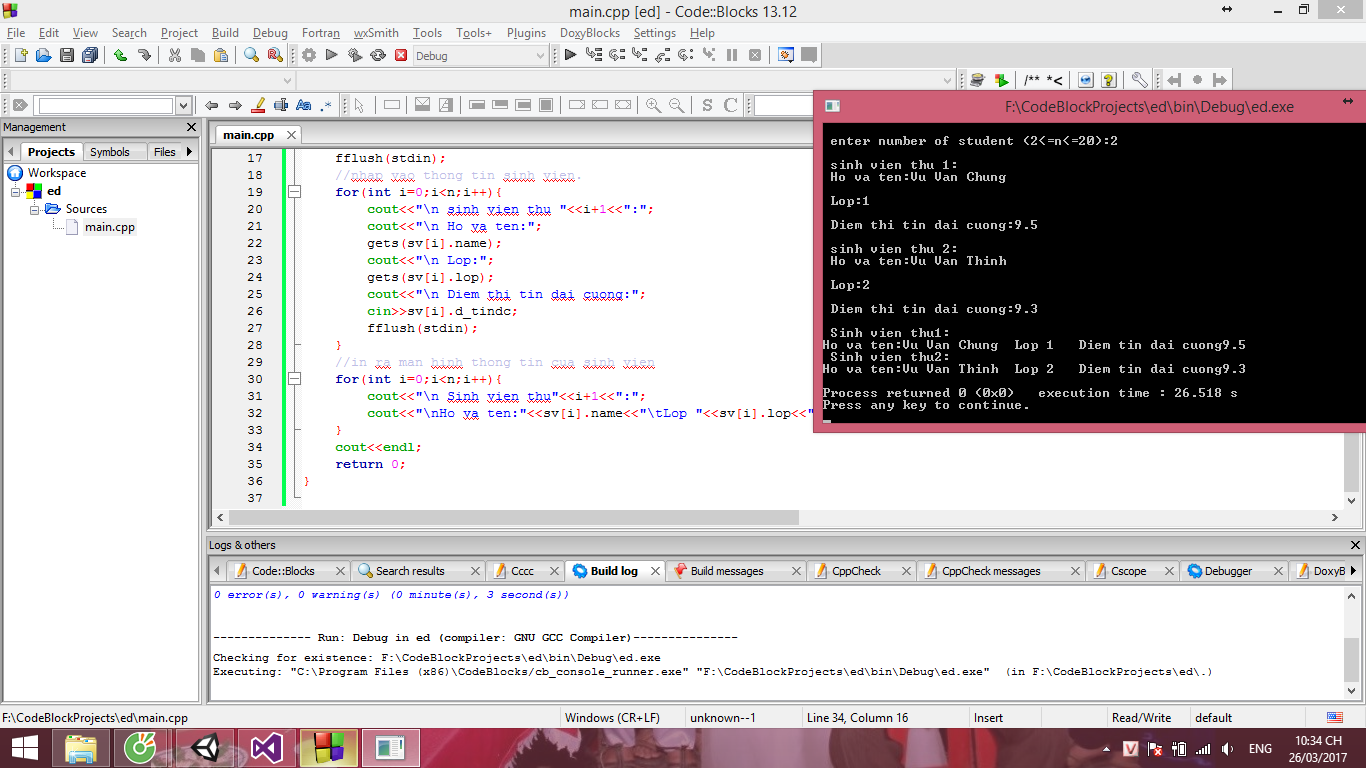This screenshot has height=768, width=1366.
Task: Click the Cut scissors icon
Action: tap(175, 56)
